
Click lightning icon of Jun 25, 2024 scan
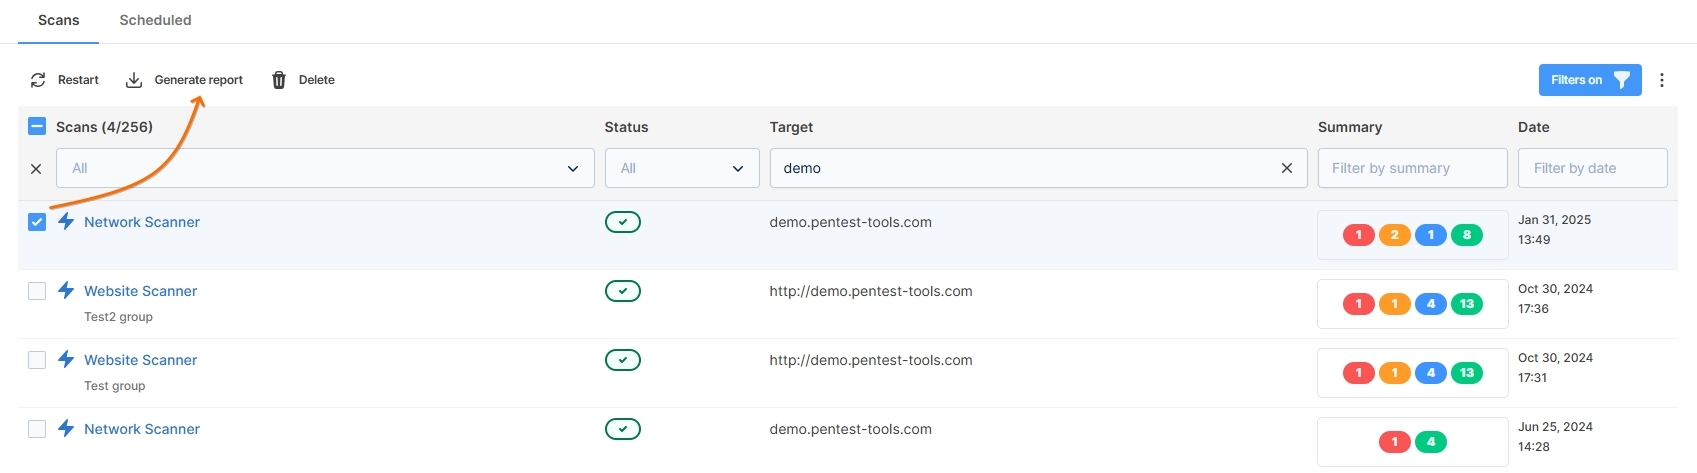tap(66, 428)
